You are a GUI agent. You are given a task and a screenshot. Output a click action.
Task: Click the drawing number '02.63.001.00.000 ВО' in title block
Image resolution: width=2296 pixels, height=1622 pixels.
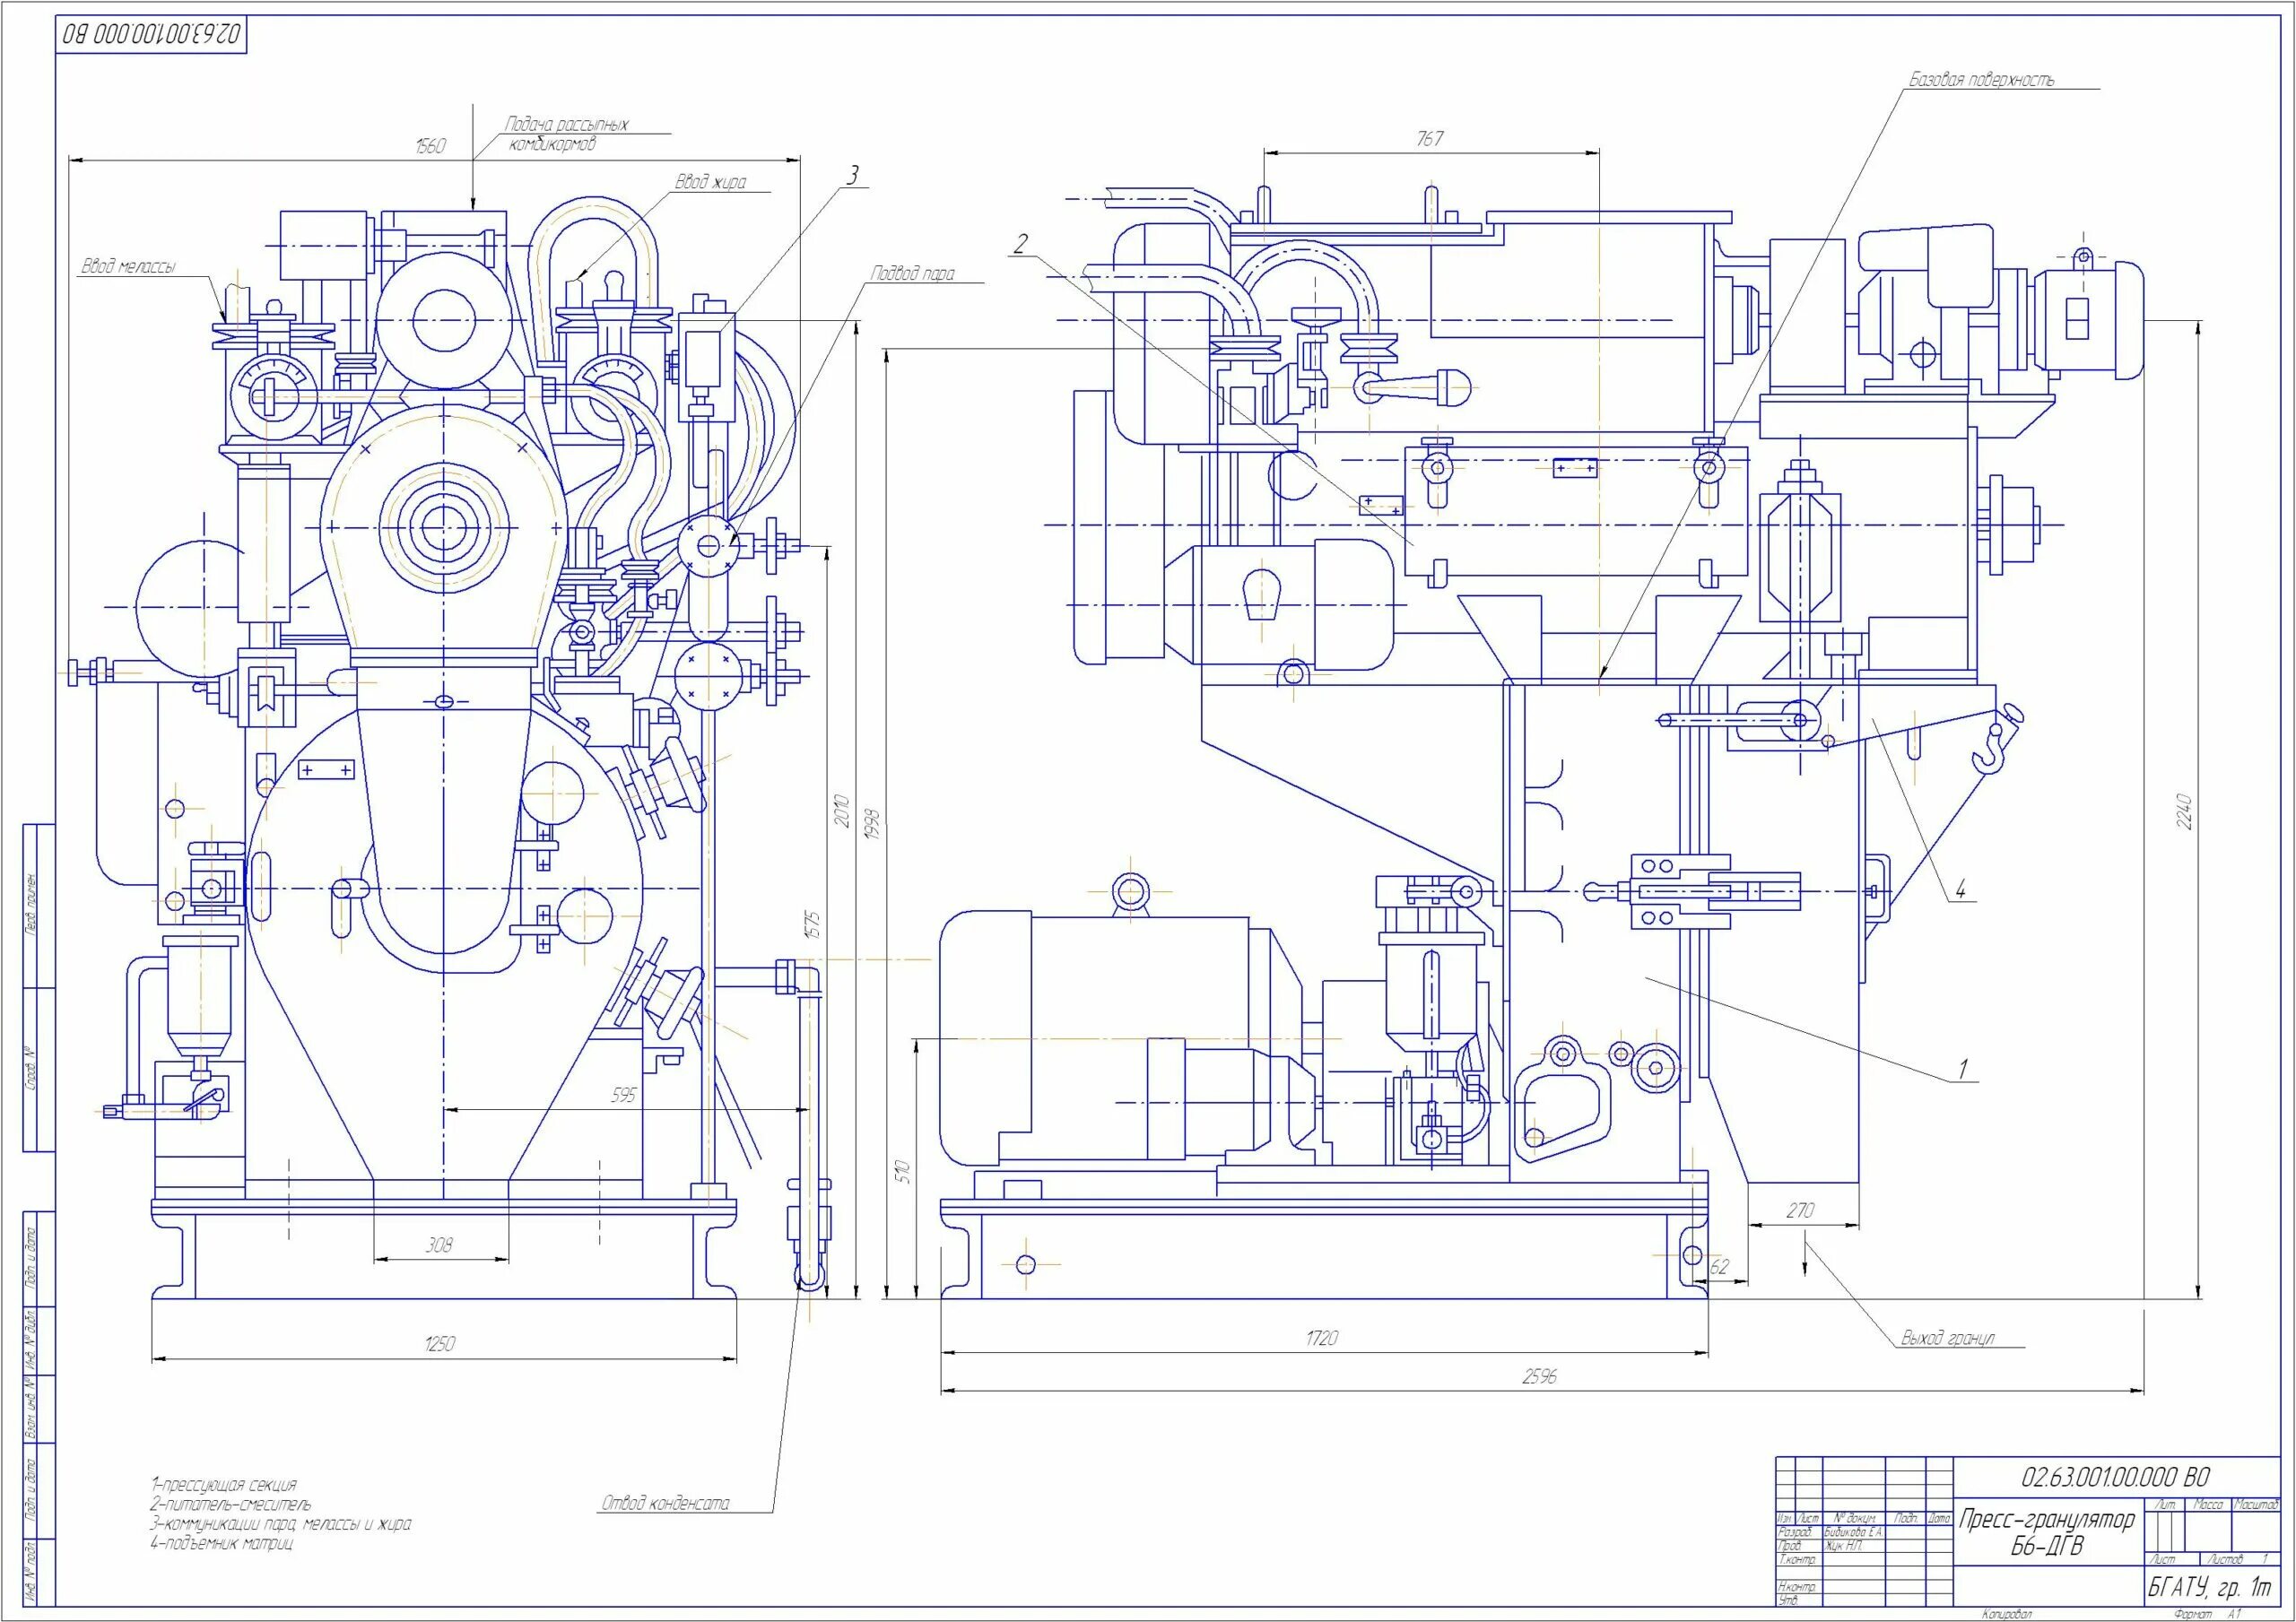click(x=2114, y=1477)
